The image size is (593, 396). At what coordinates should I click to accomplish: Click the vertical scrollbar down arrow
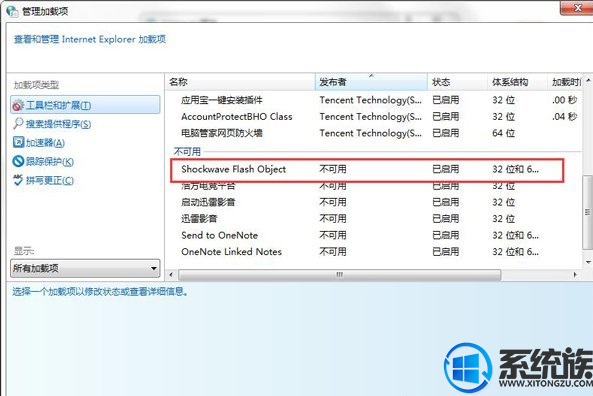tap(588, 262)
